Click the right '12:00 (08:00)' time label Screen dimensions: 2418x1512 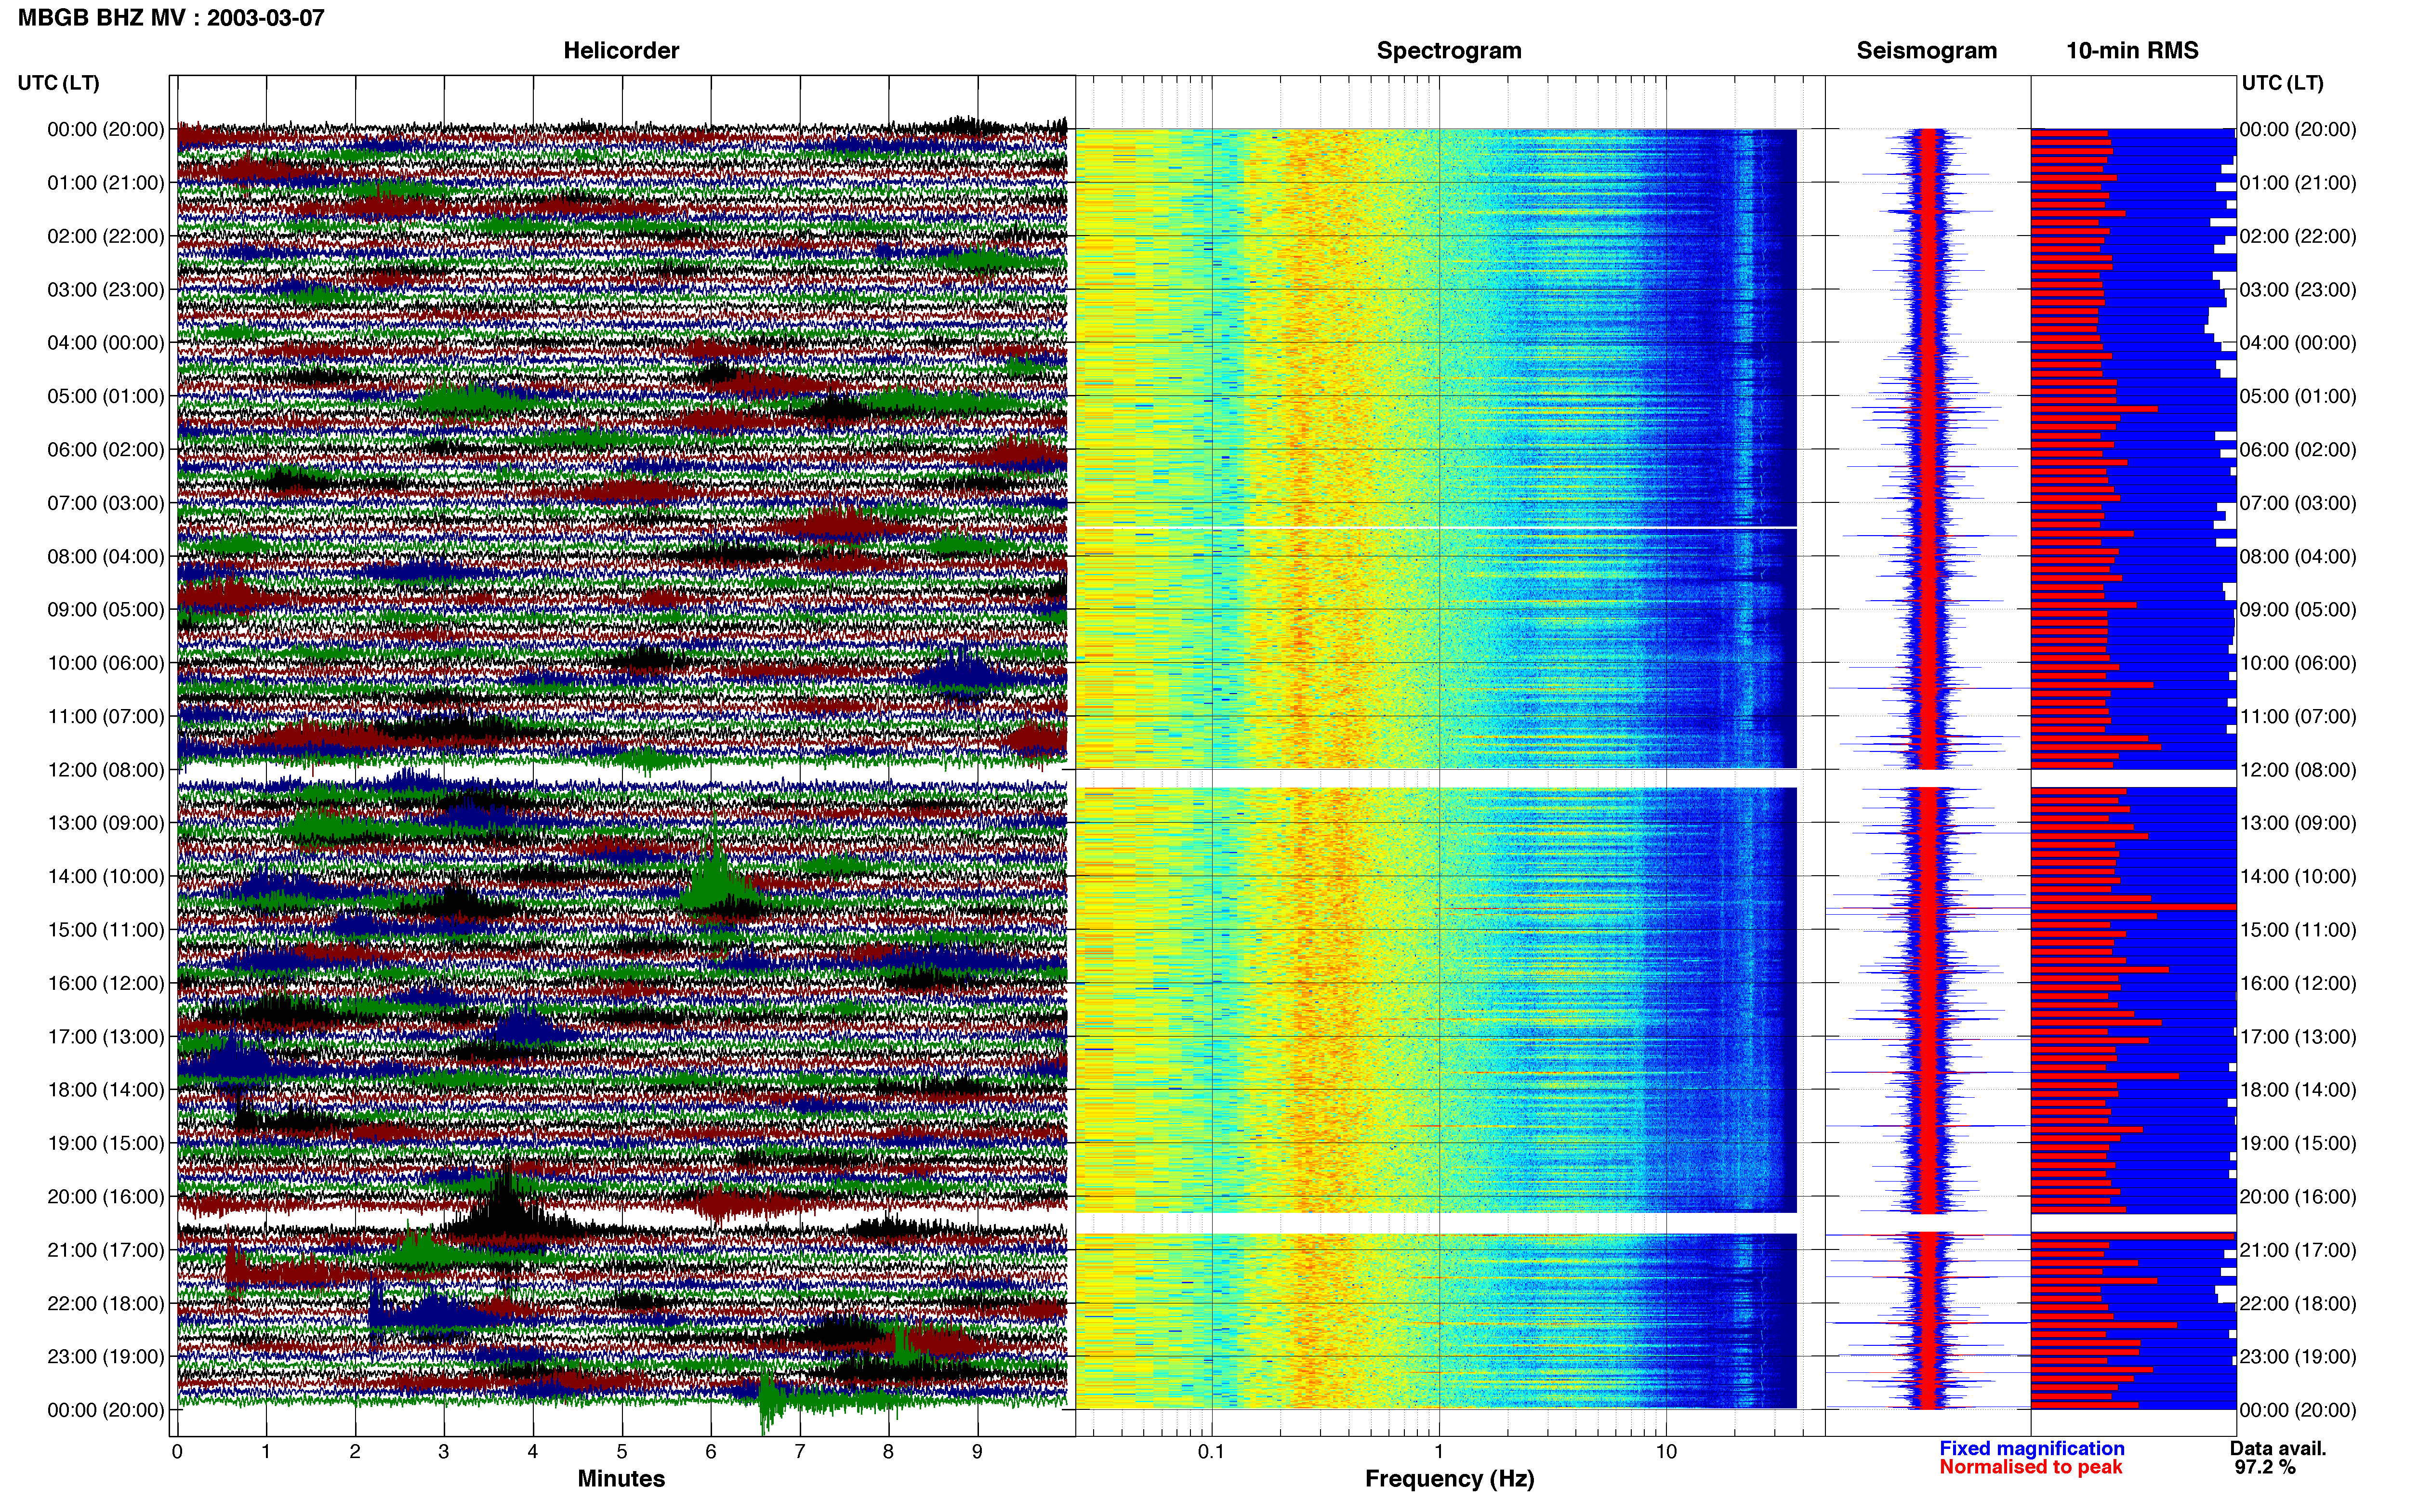(x=2298, y=770)
